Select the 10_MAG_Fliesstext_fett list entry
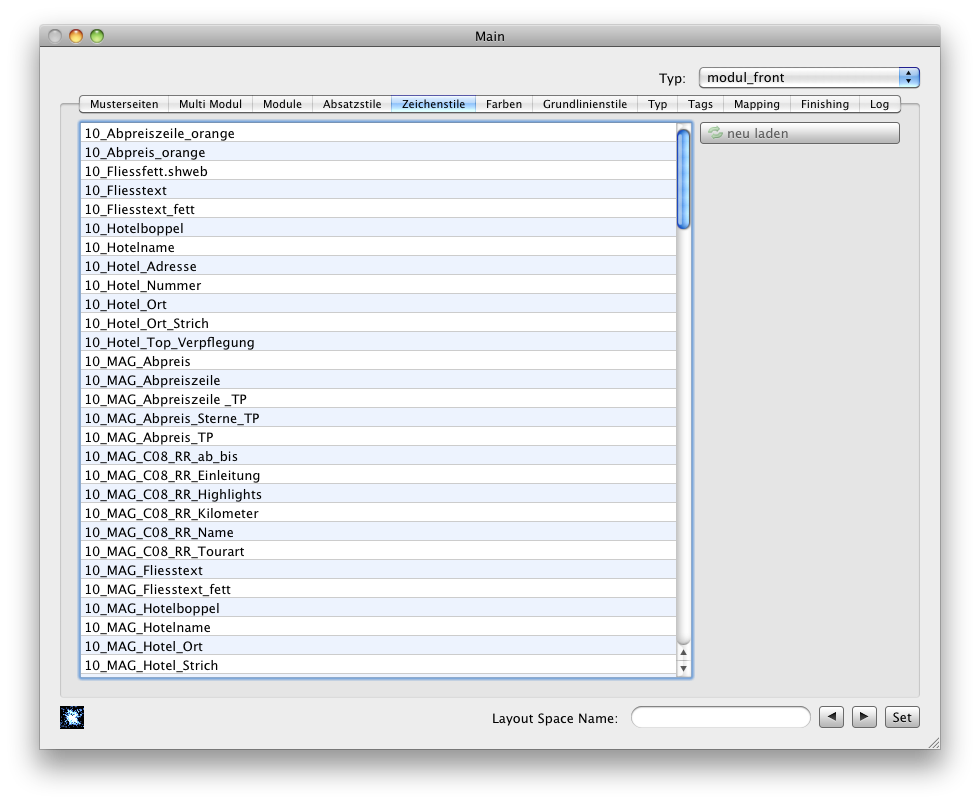980x804 pixels. coord(158,589)
